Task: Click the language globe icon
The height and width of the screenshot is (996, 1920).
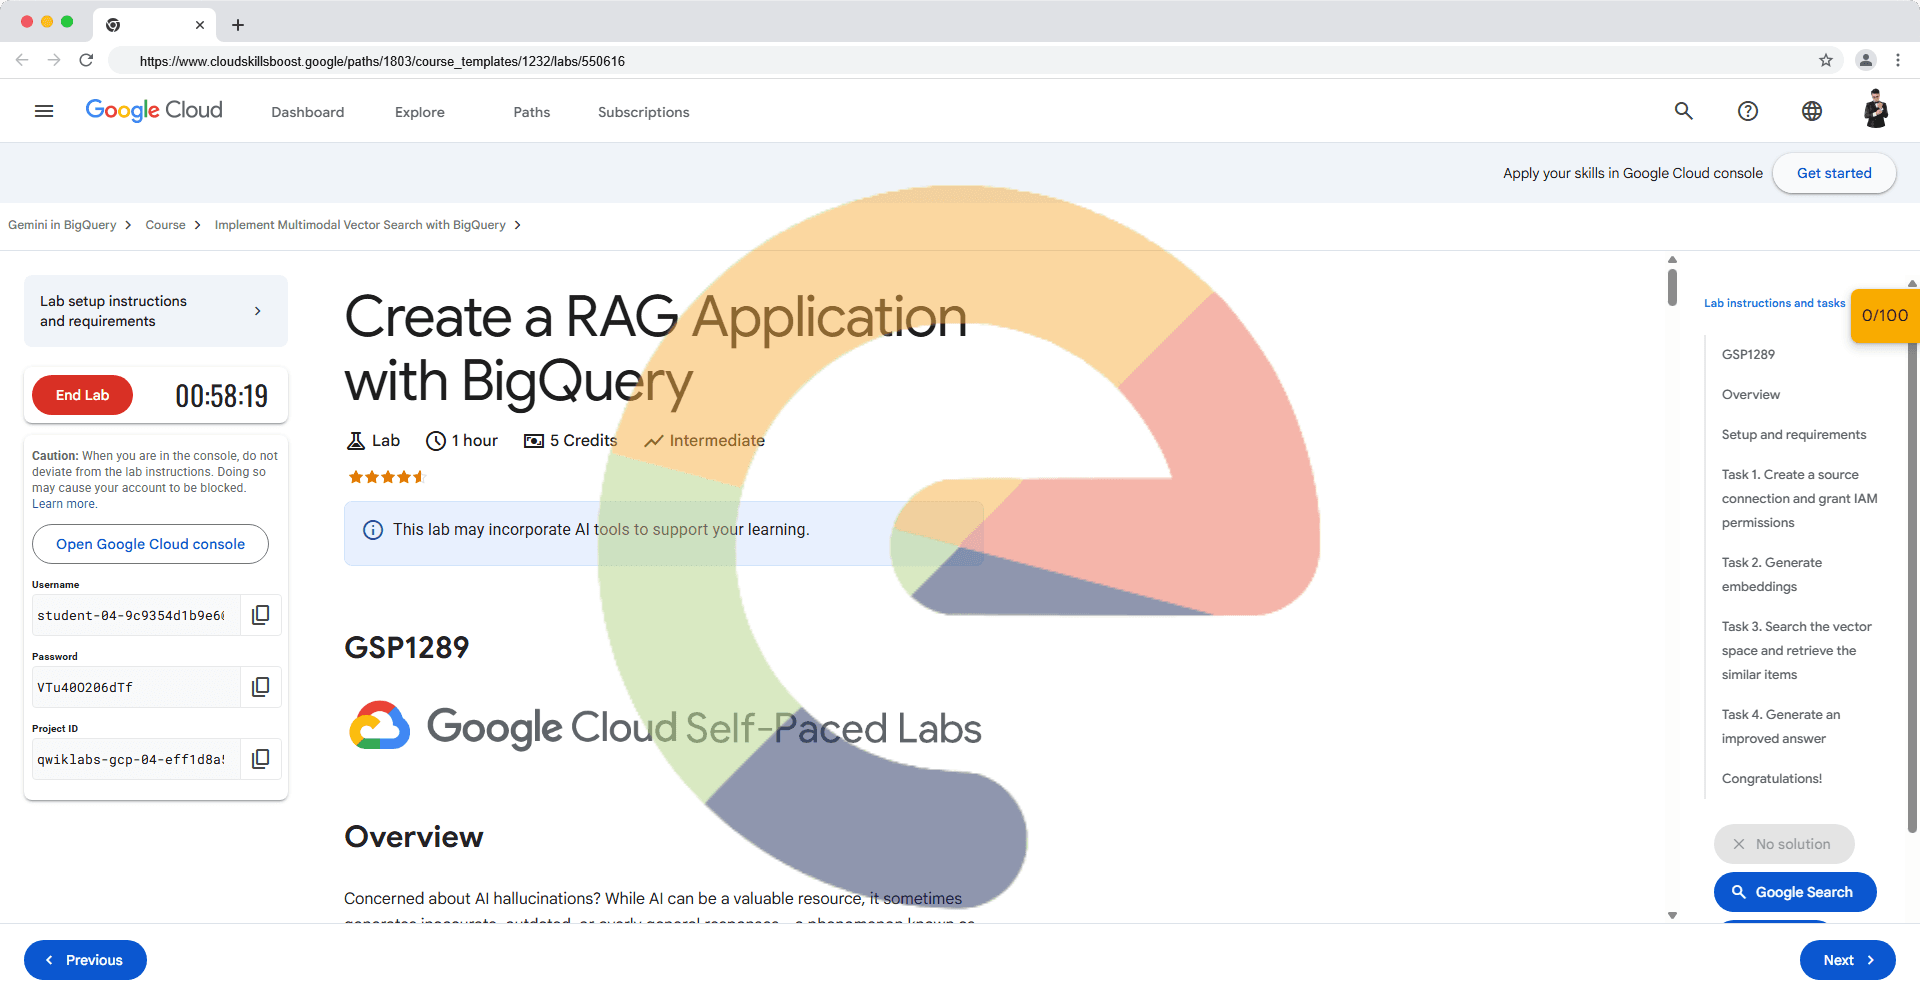Action: click(x=1812, y=111)
